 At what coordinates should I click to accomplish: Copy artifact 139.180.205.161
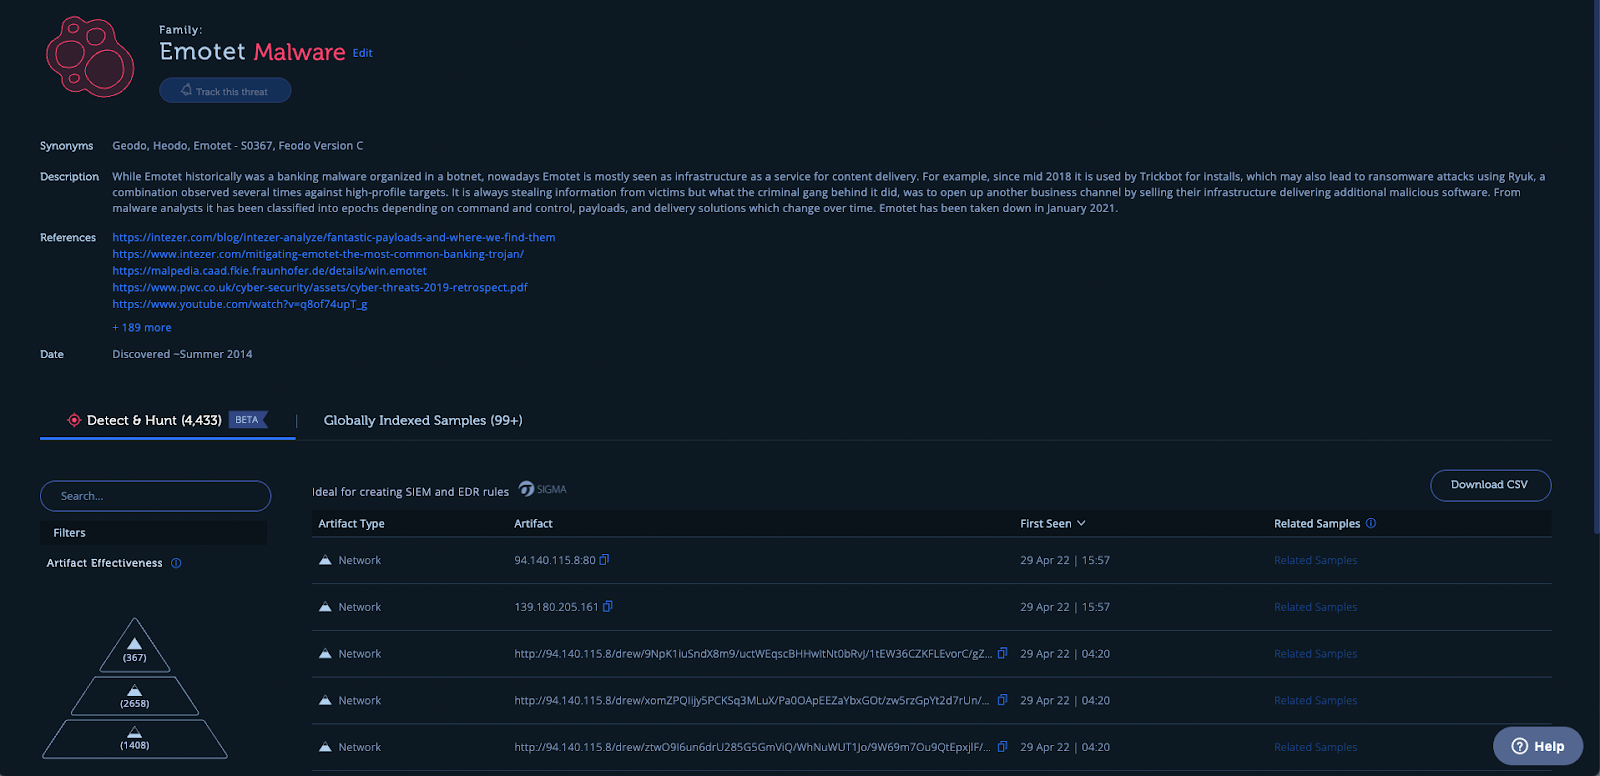(607, 606)
